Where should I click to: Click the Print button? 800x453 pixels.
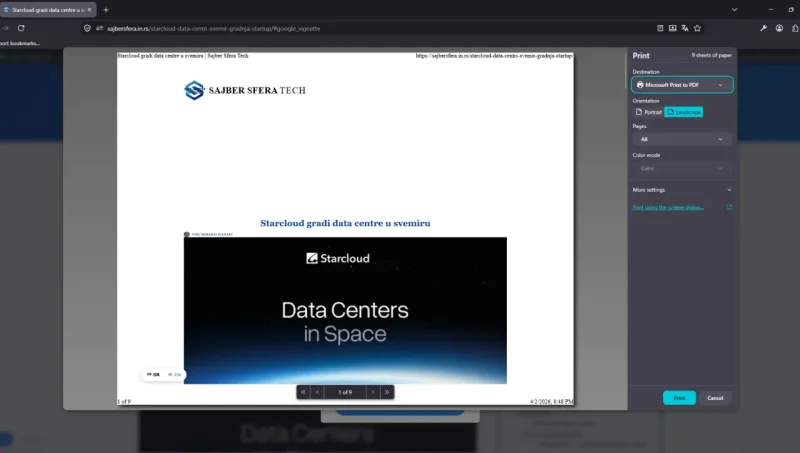[679, 398]
